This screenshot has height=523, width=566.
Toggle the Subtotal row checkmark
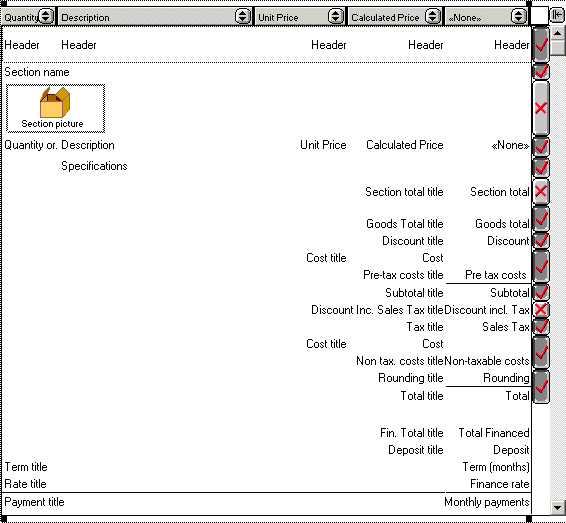tap(541, 292)
